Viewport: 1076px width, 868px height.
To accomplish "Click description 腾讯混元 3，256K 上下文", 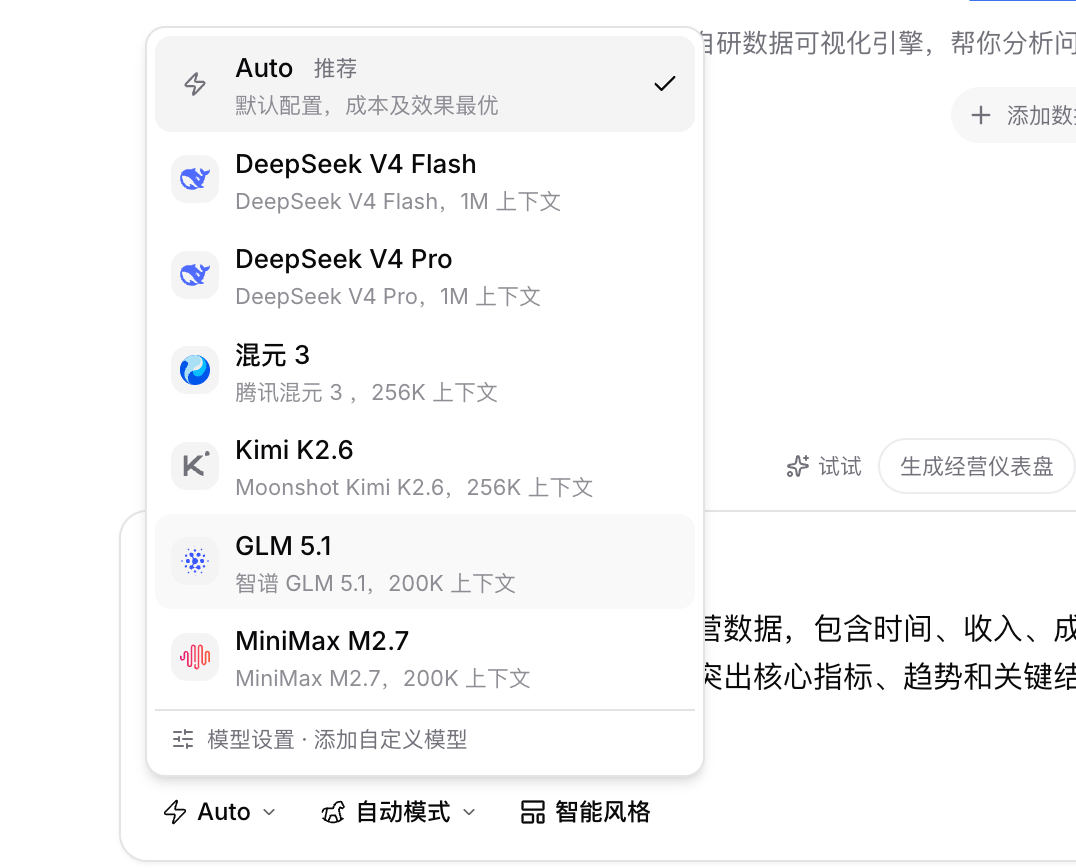I will (x=366, y=392).
